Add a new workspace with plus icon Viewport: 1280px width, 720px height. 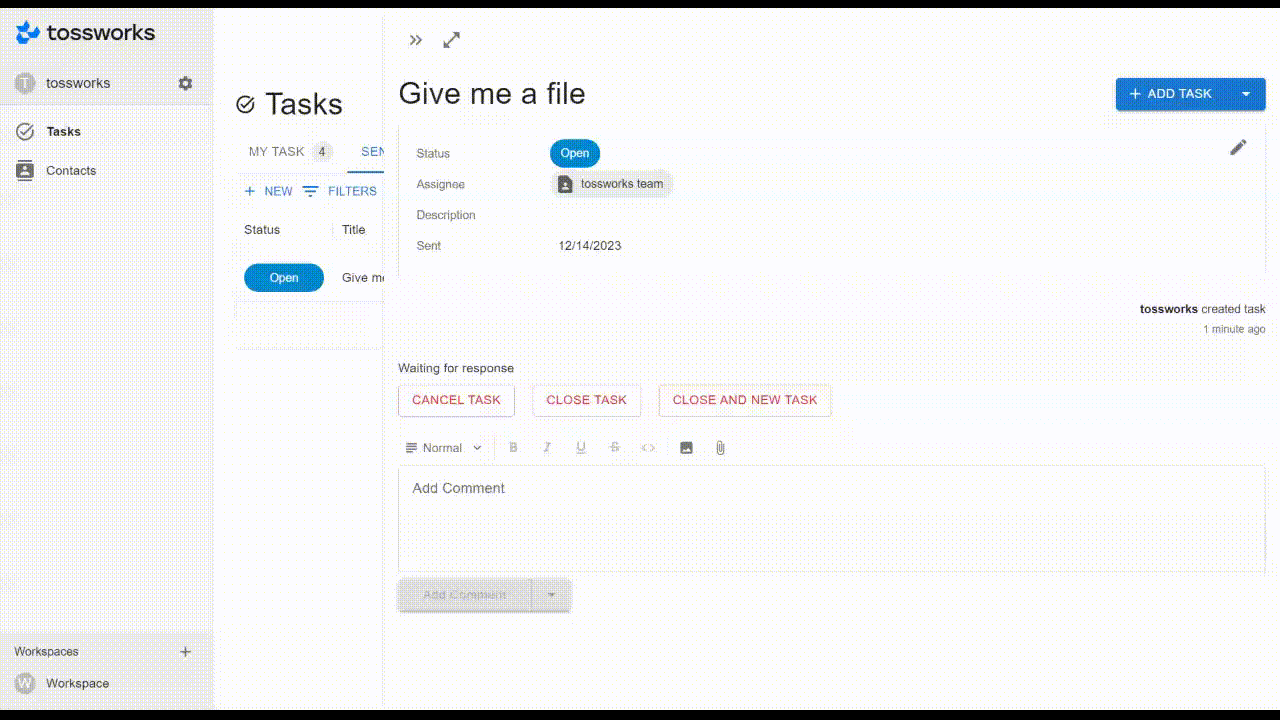(x=185, y=652)
